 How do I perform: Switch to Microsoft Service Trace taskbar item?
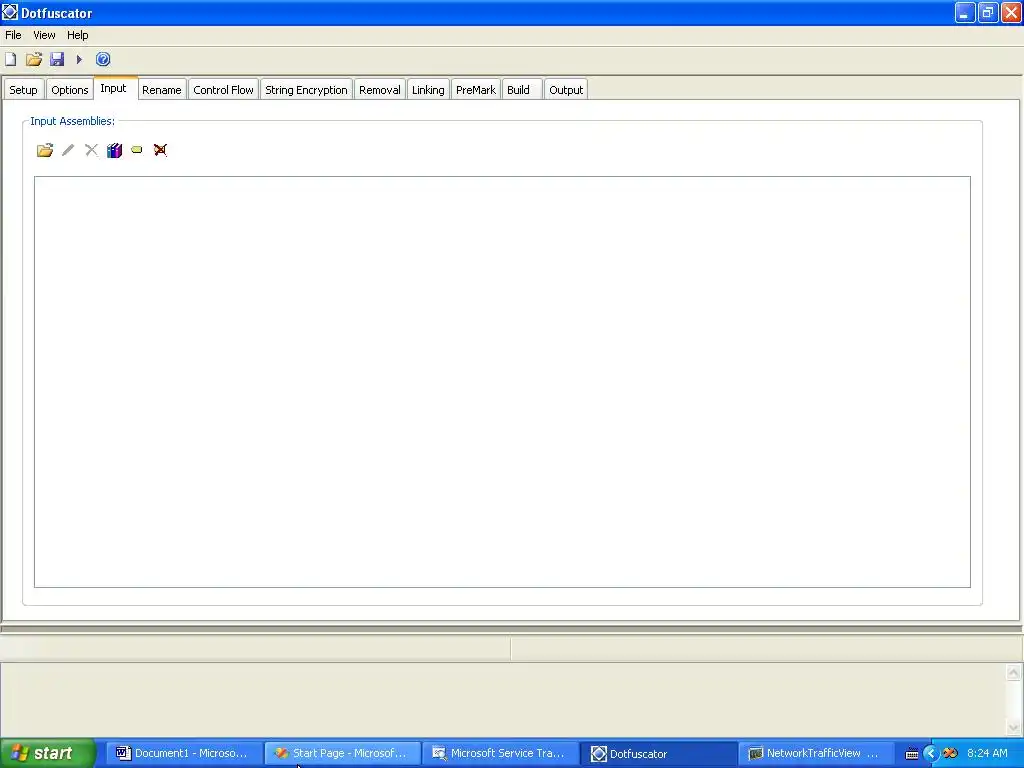(x=501, y=754)
